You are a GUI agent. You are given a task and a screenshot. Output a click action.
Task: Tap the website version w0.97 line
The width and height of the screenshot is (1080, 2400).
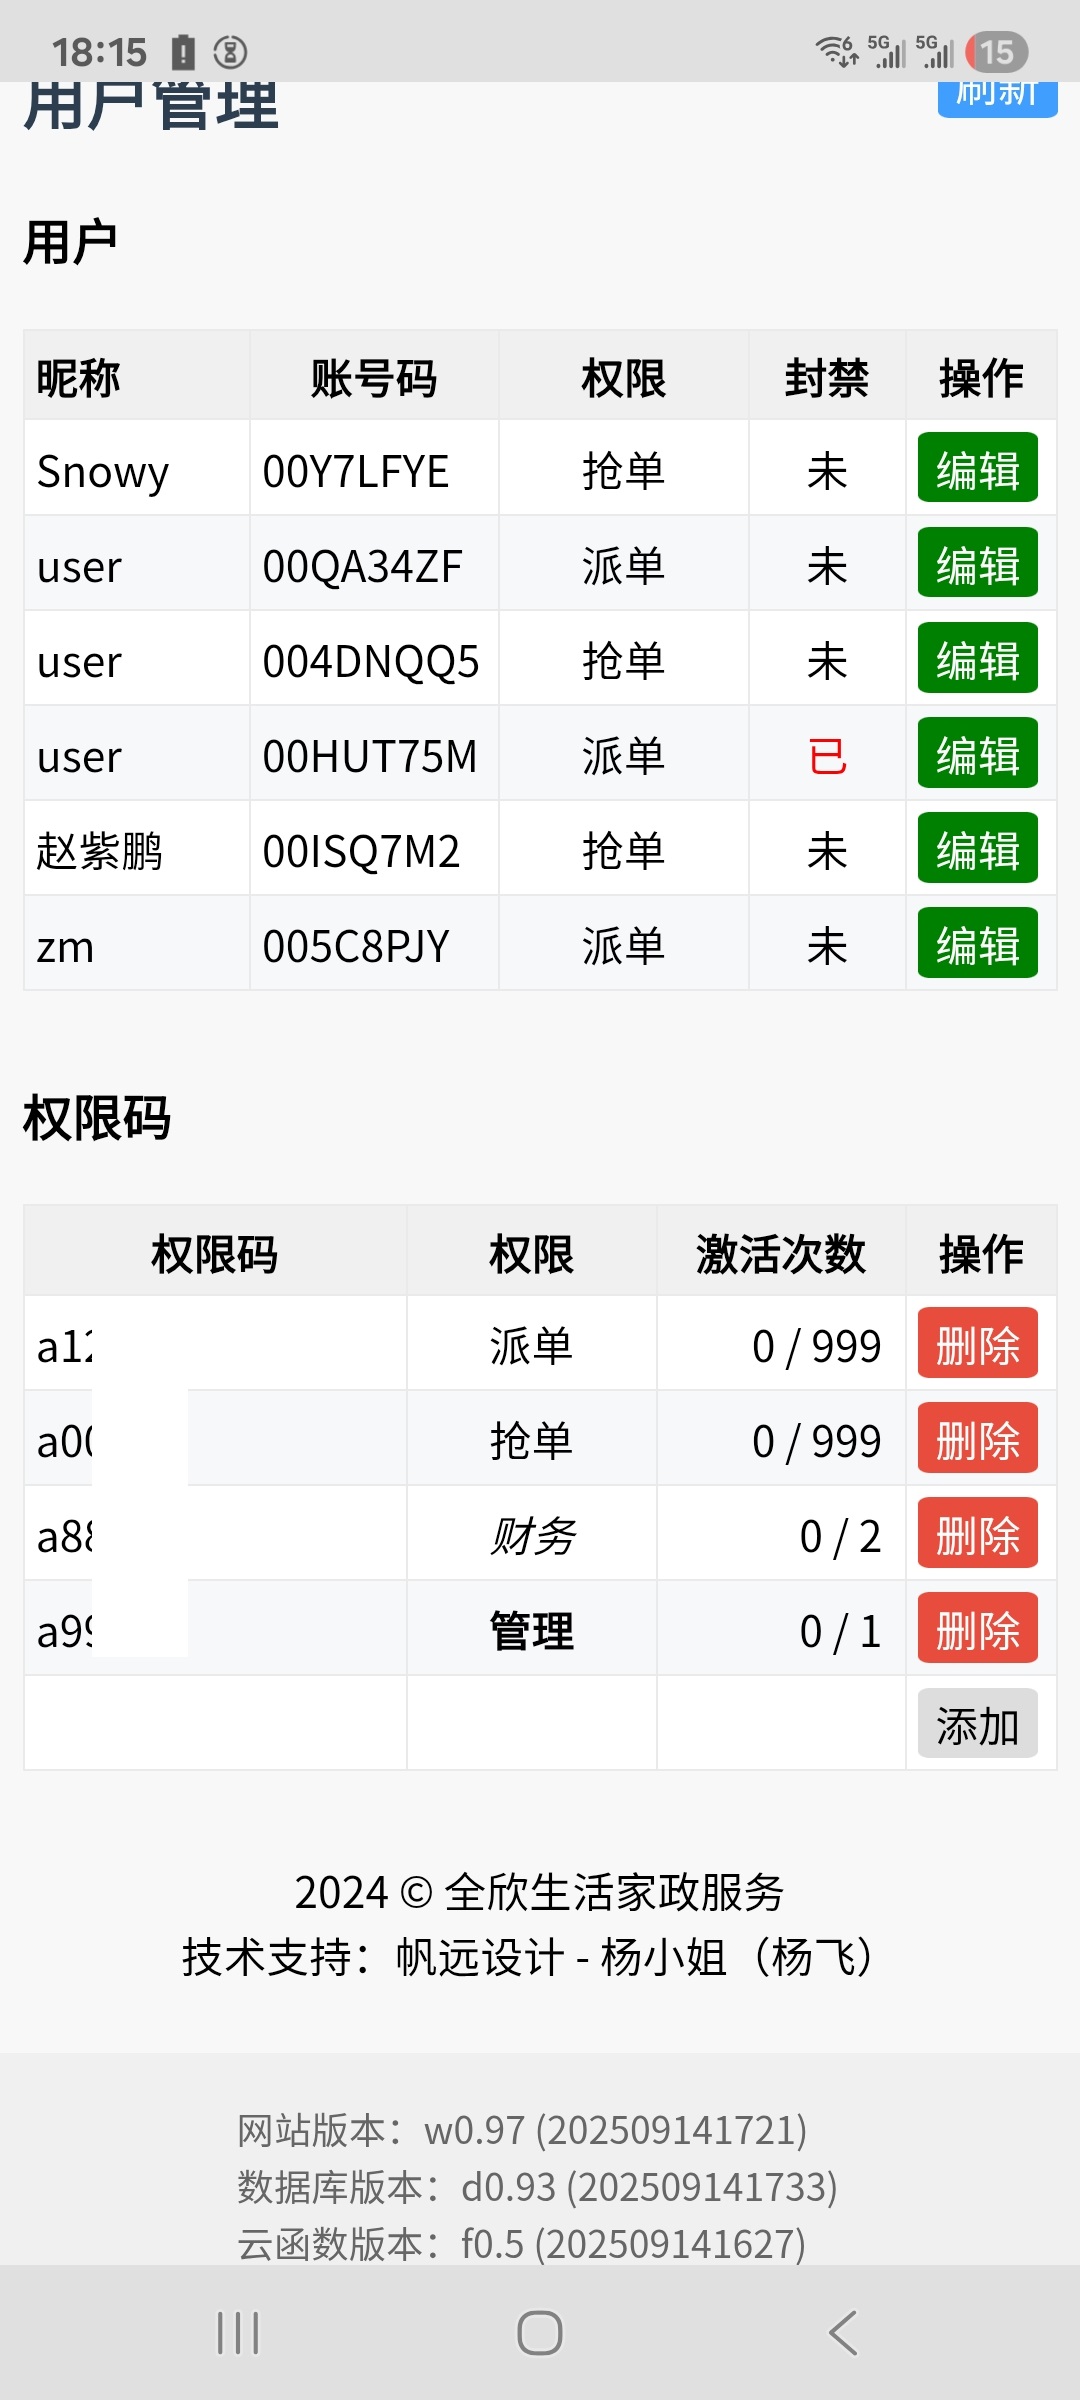522,2130
